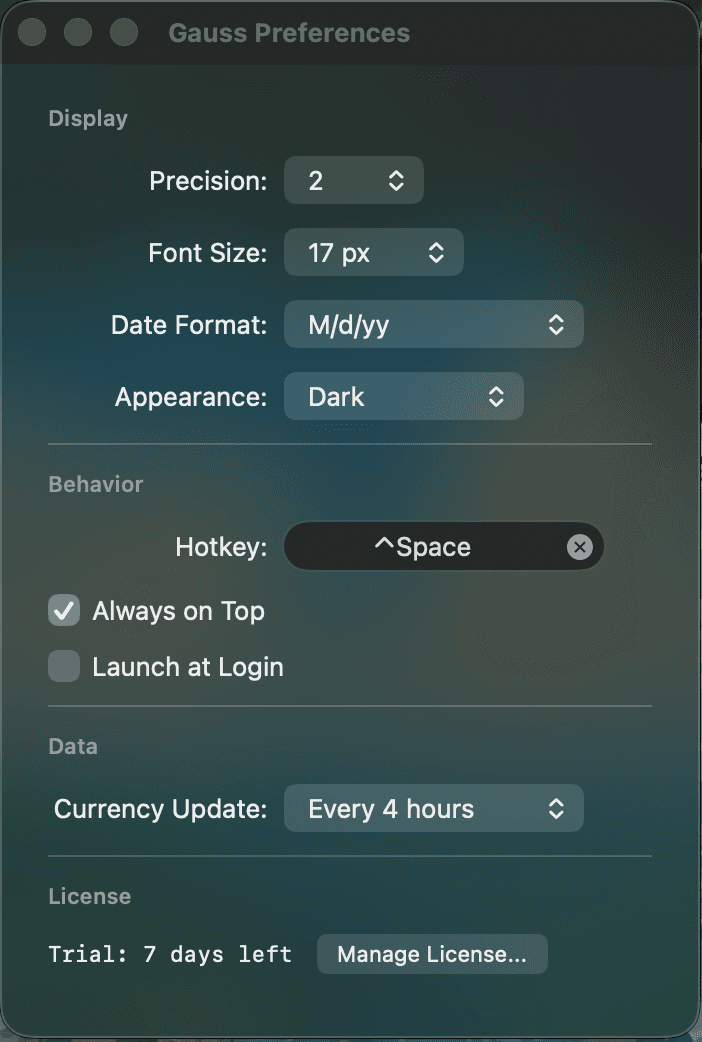The image size is (702, 1042).
Task: Enable Launch at Login
Action: [63, 666]
